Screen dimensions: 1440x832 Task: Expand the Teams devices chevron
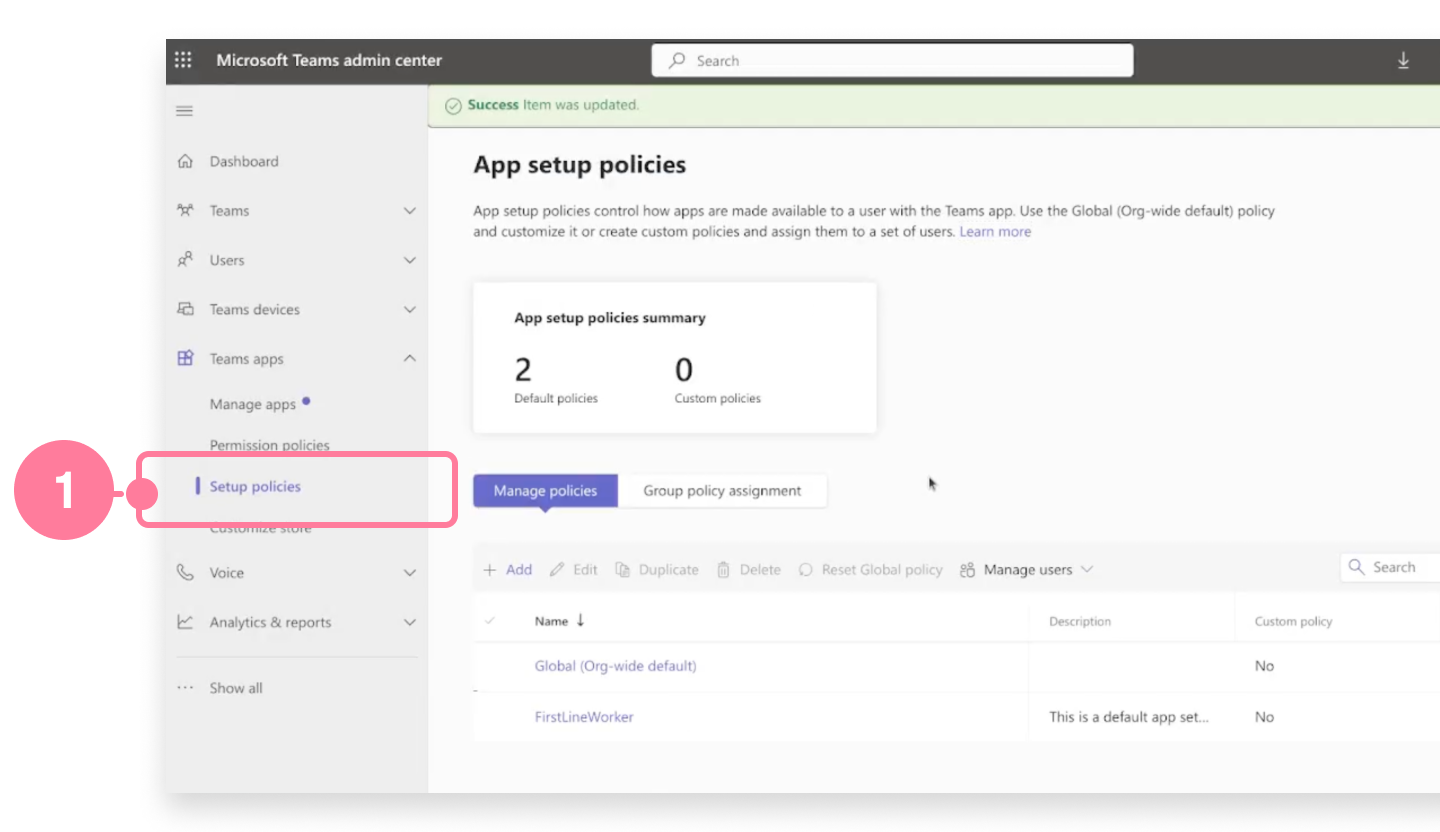[x=409, y=309]
